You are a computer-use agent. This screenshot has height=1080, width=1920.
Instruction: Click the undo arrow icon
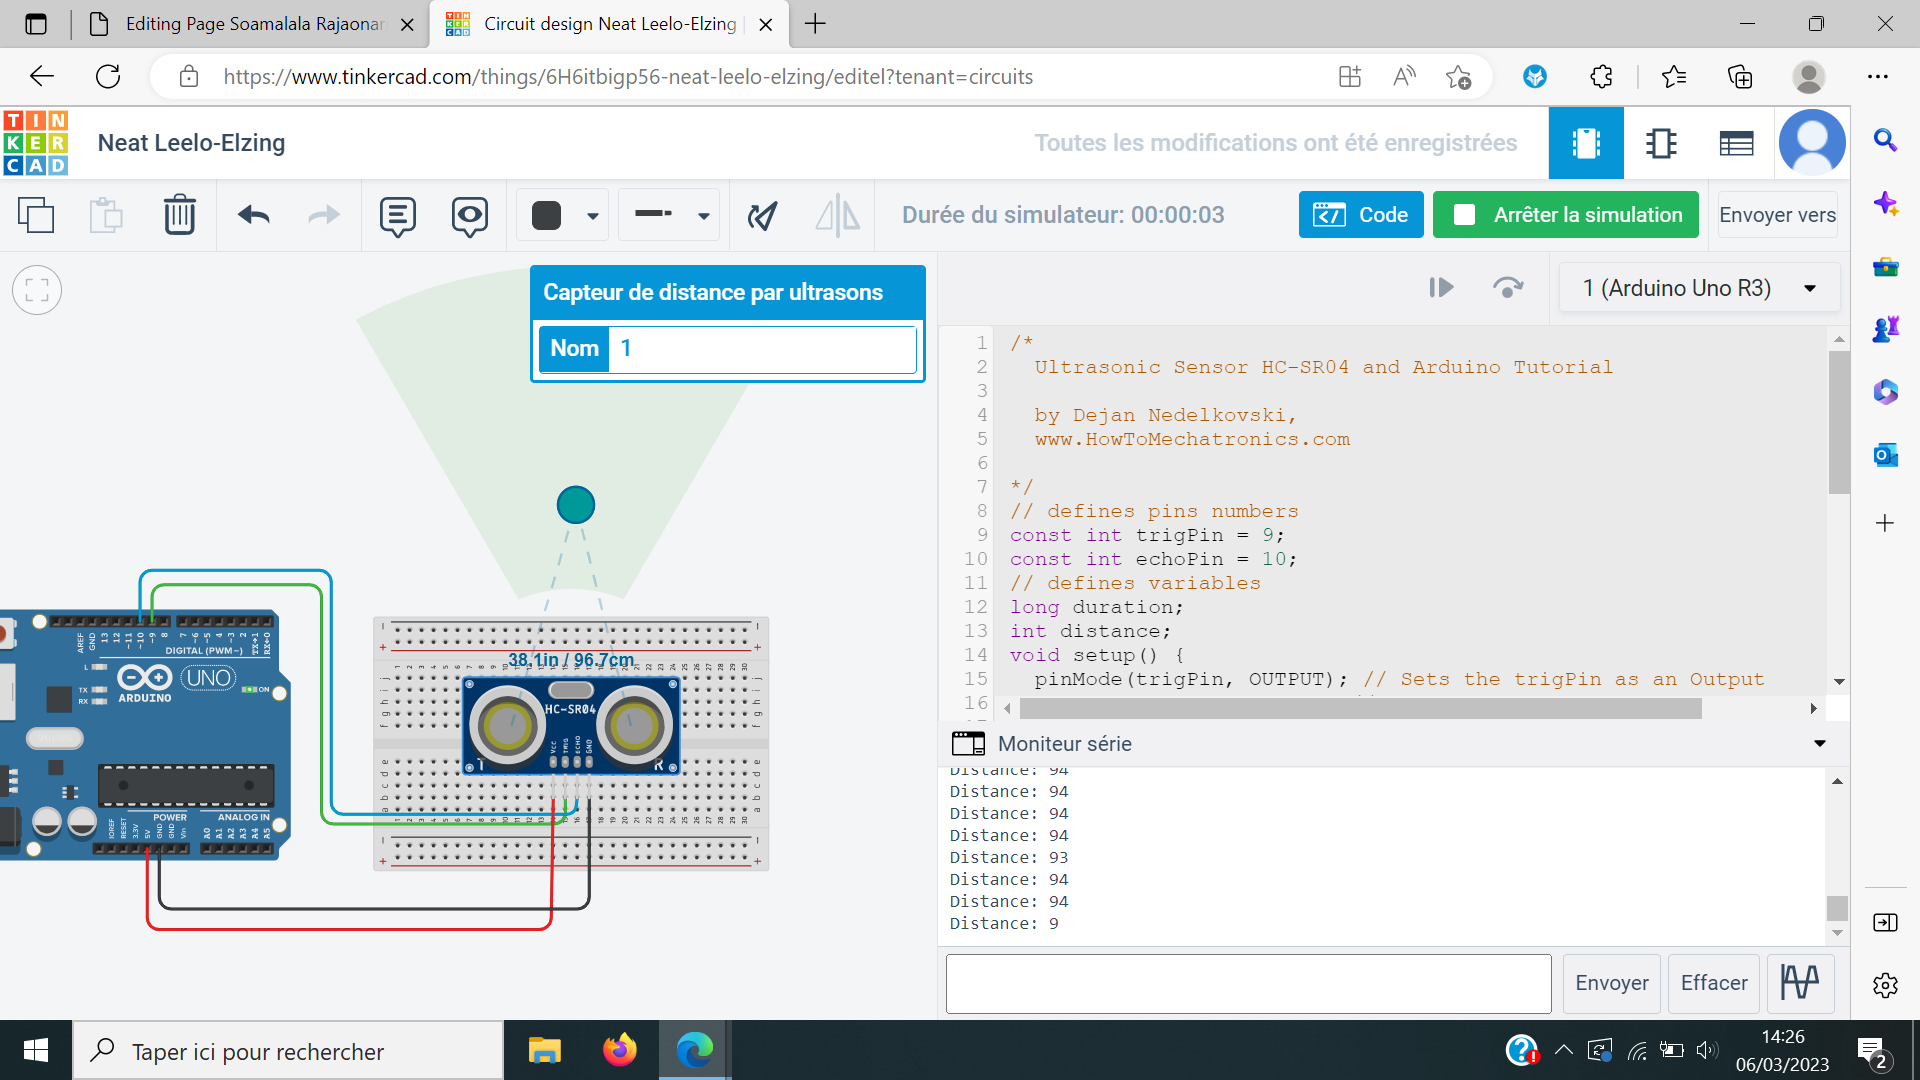click(x=254, y=215)
